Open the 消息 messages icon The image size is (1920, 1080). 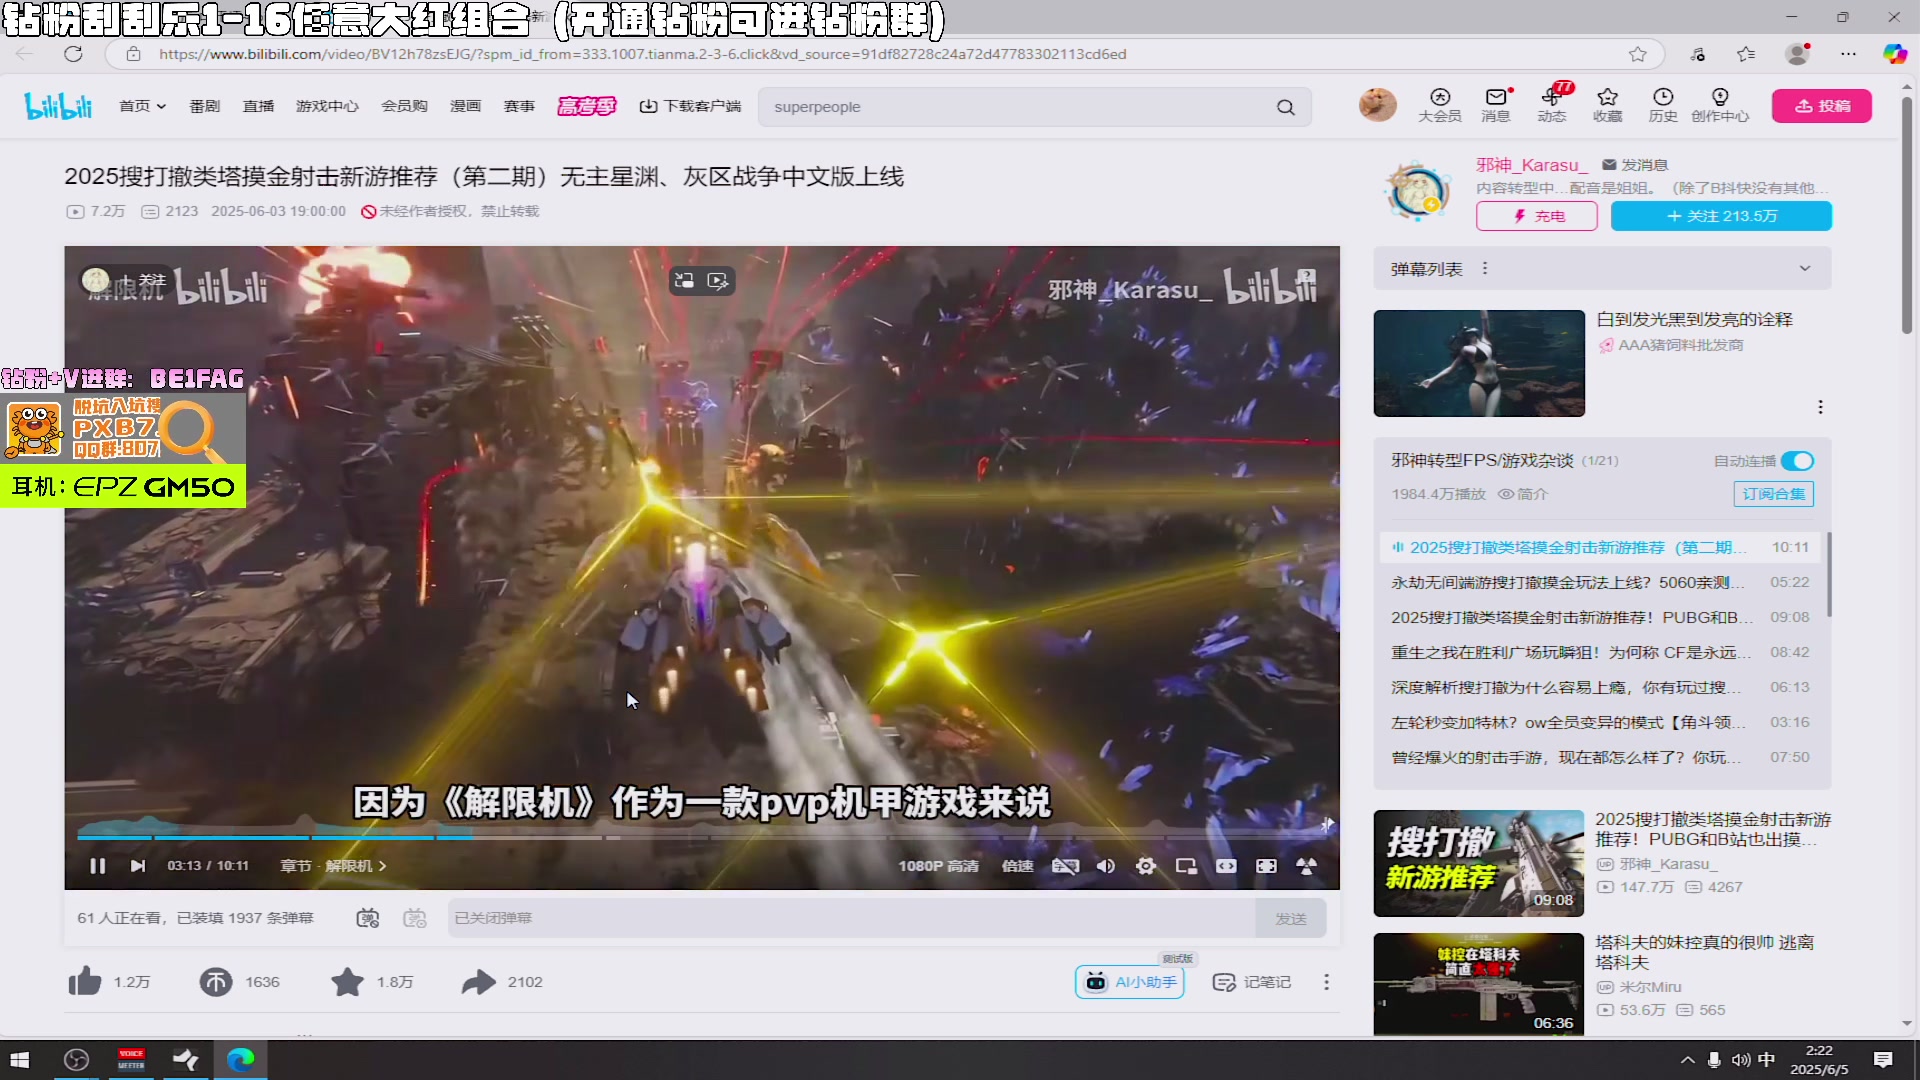(1496, 105)
